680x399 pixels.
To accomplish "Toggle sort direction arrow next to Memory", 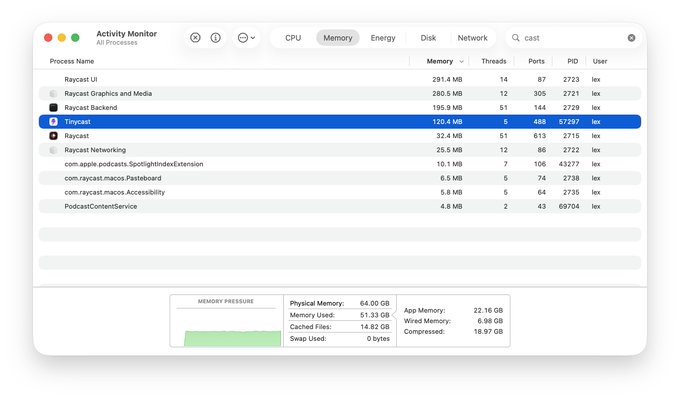I will point(461,62).
